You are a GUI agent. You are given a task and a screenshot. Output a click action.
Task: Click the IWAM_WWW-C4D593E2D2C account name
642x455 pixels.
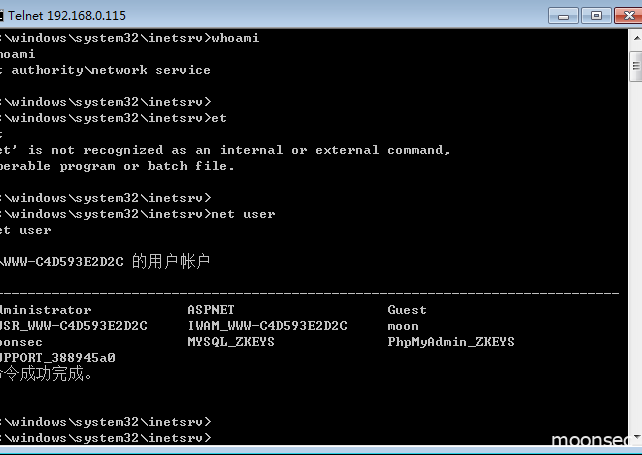pos(267,326)
